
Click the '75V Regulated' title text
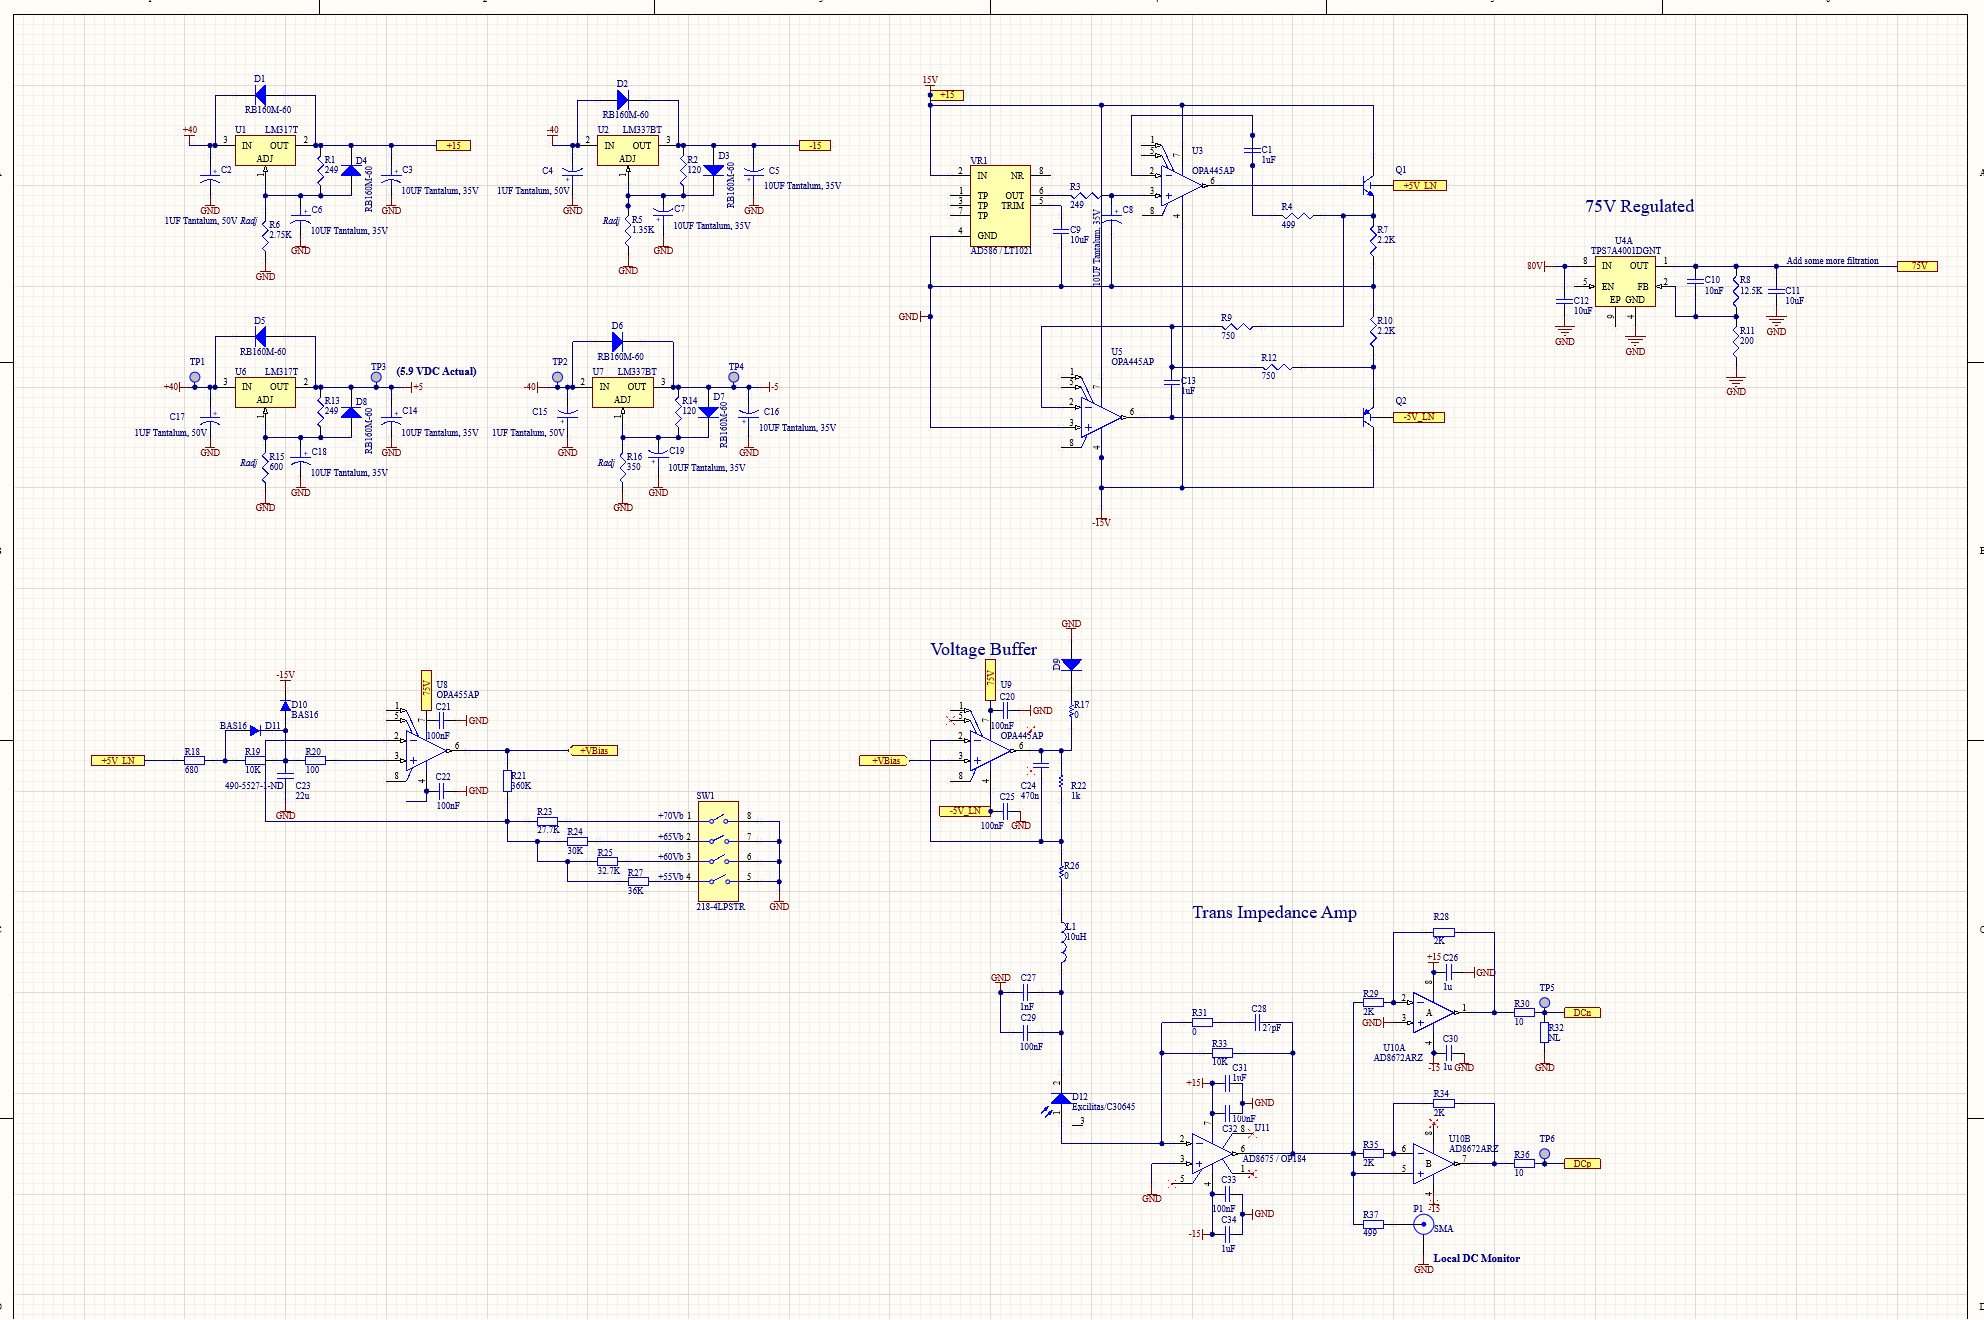tap(1639, 206)
